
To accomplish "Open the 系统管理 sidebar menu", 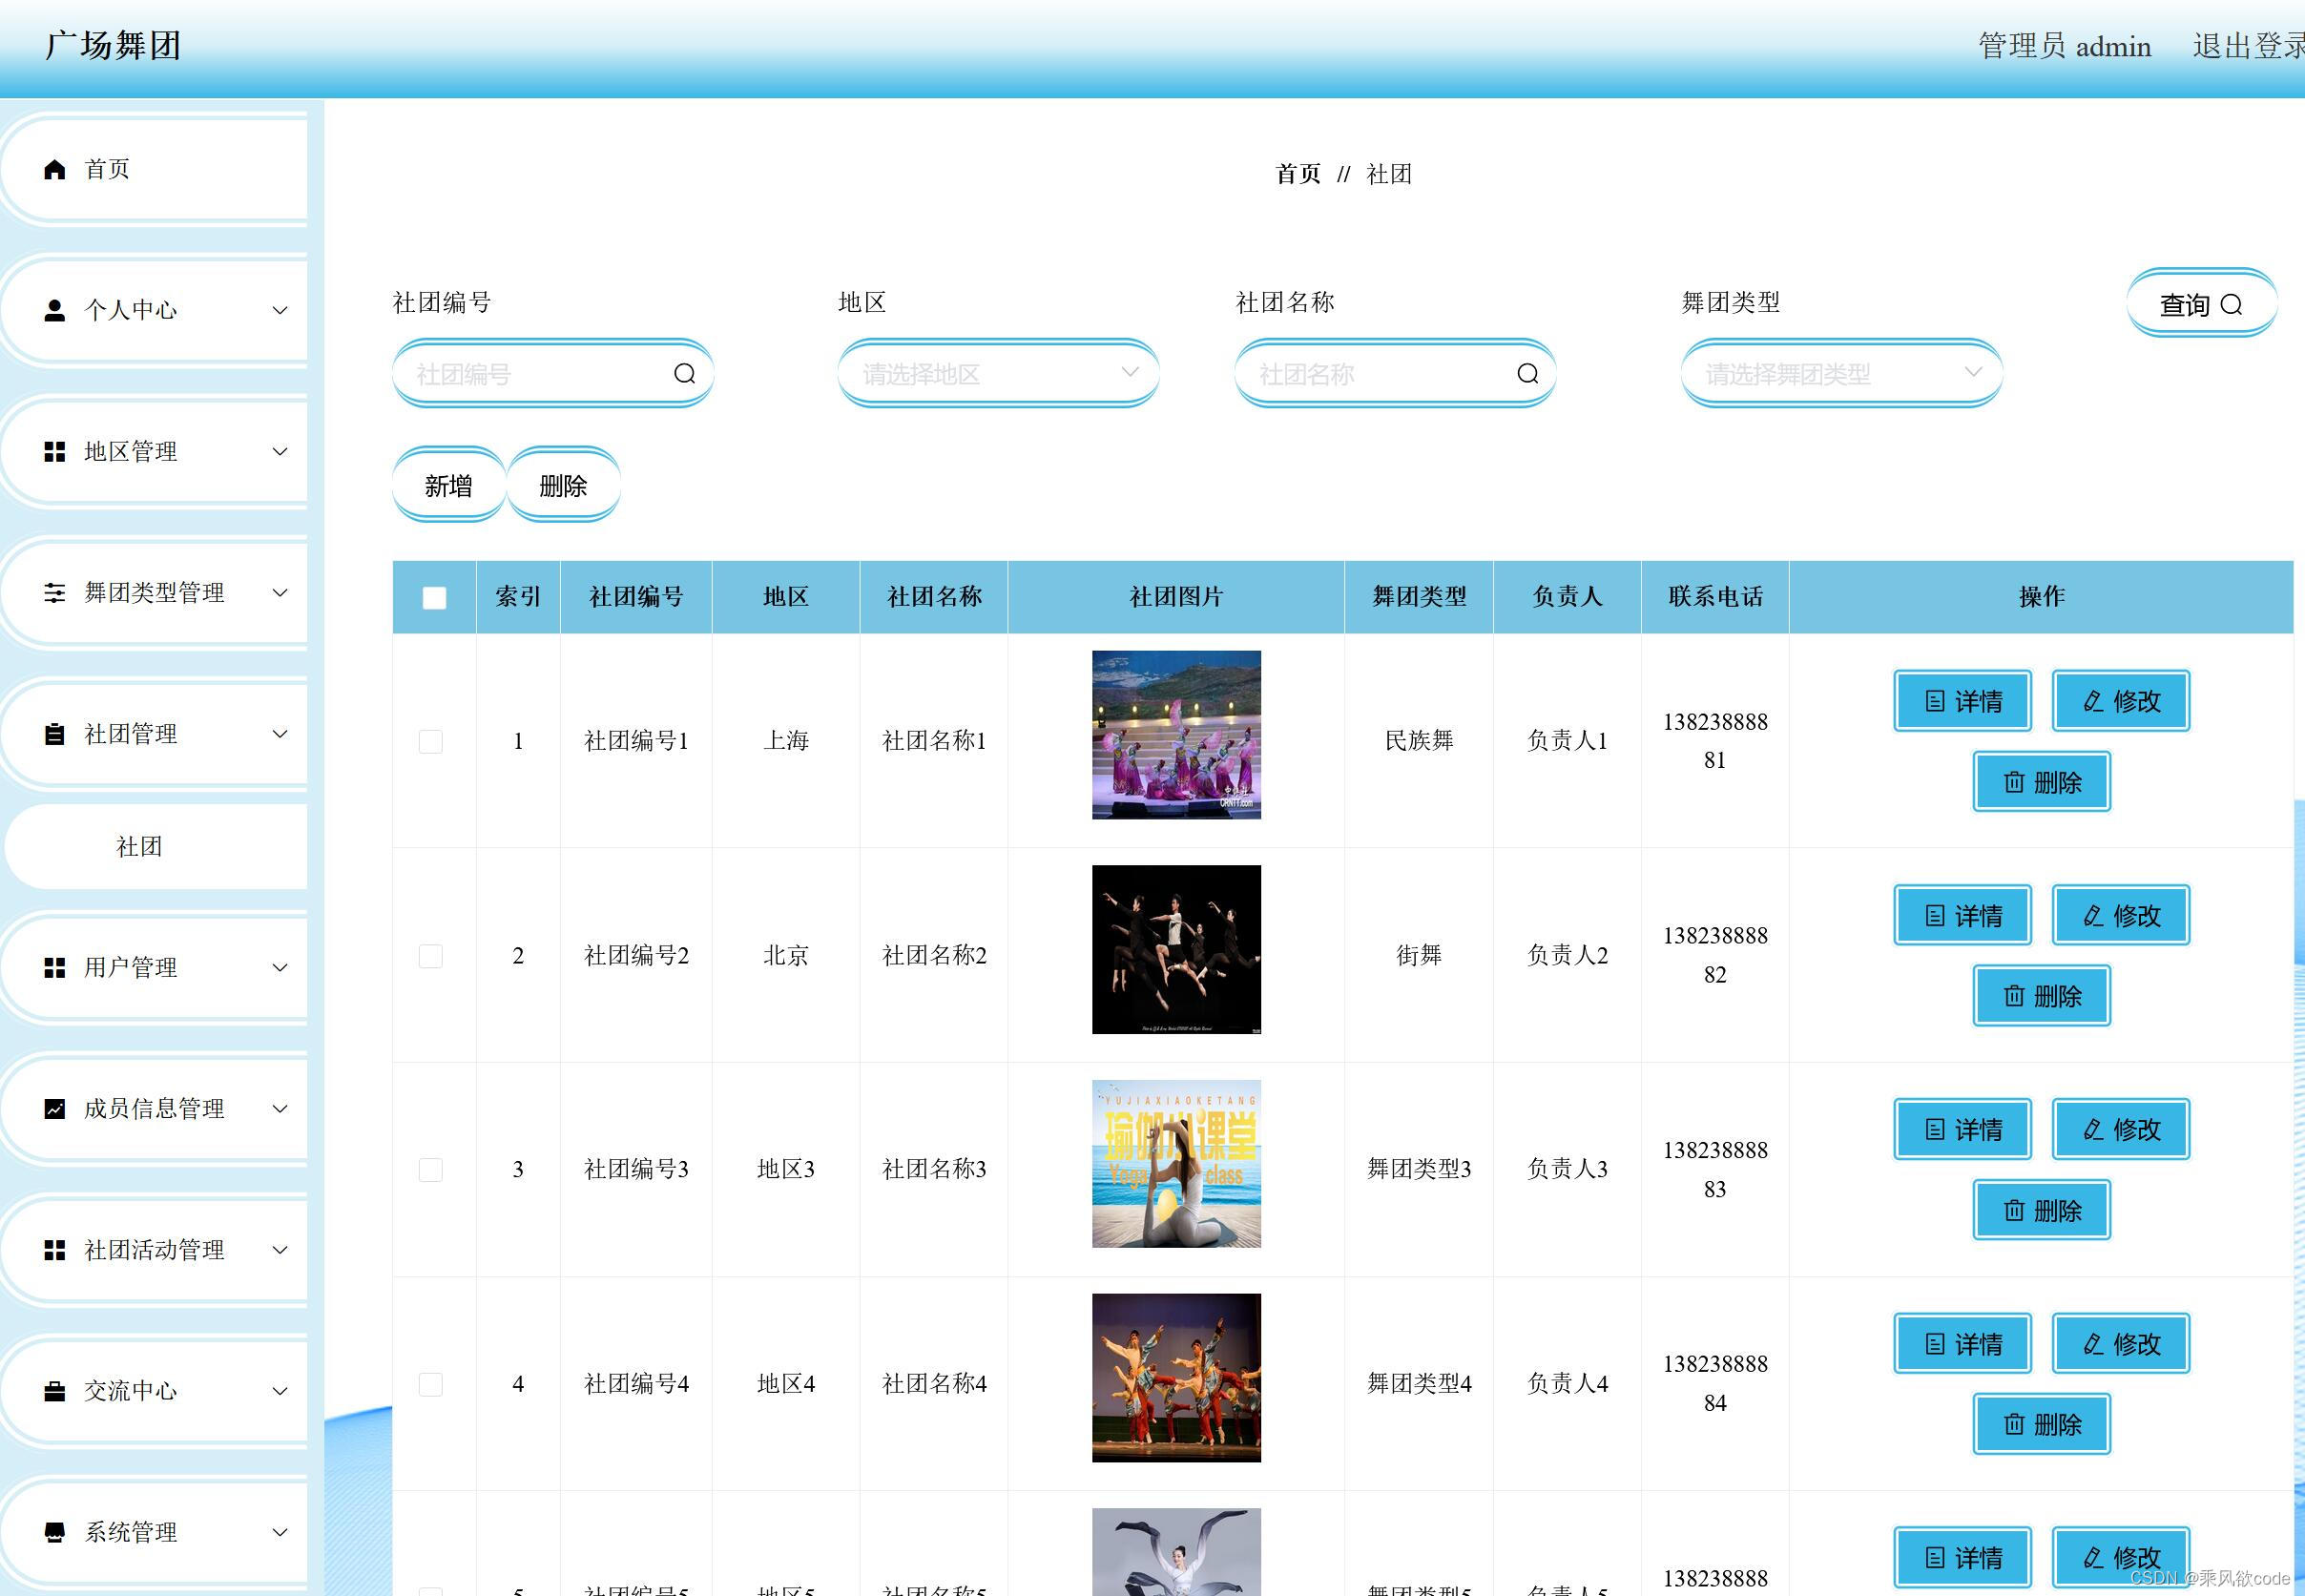I will click(x=155, y=1532).
